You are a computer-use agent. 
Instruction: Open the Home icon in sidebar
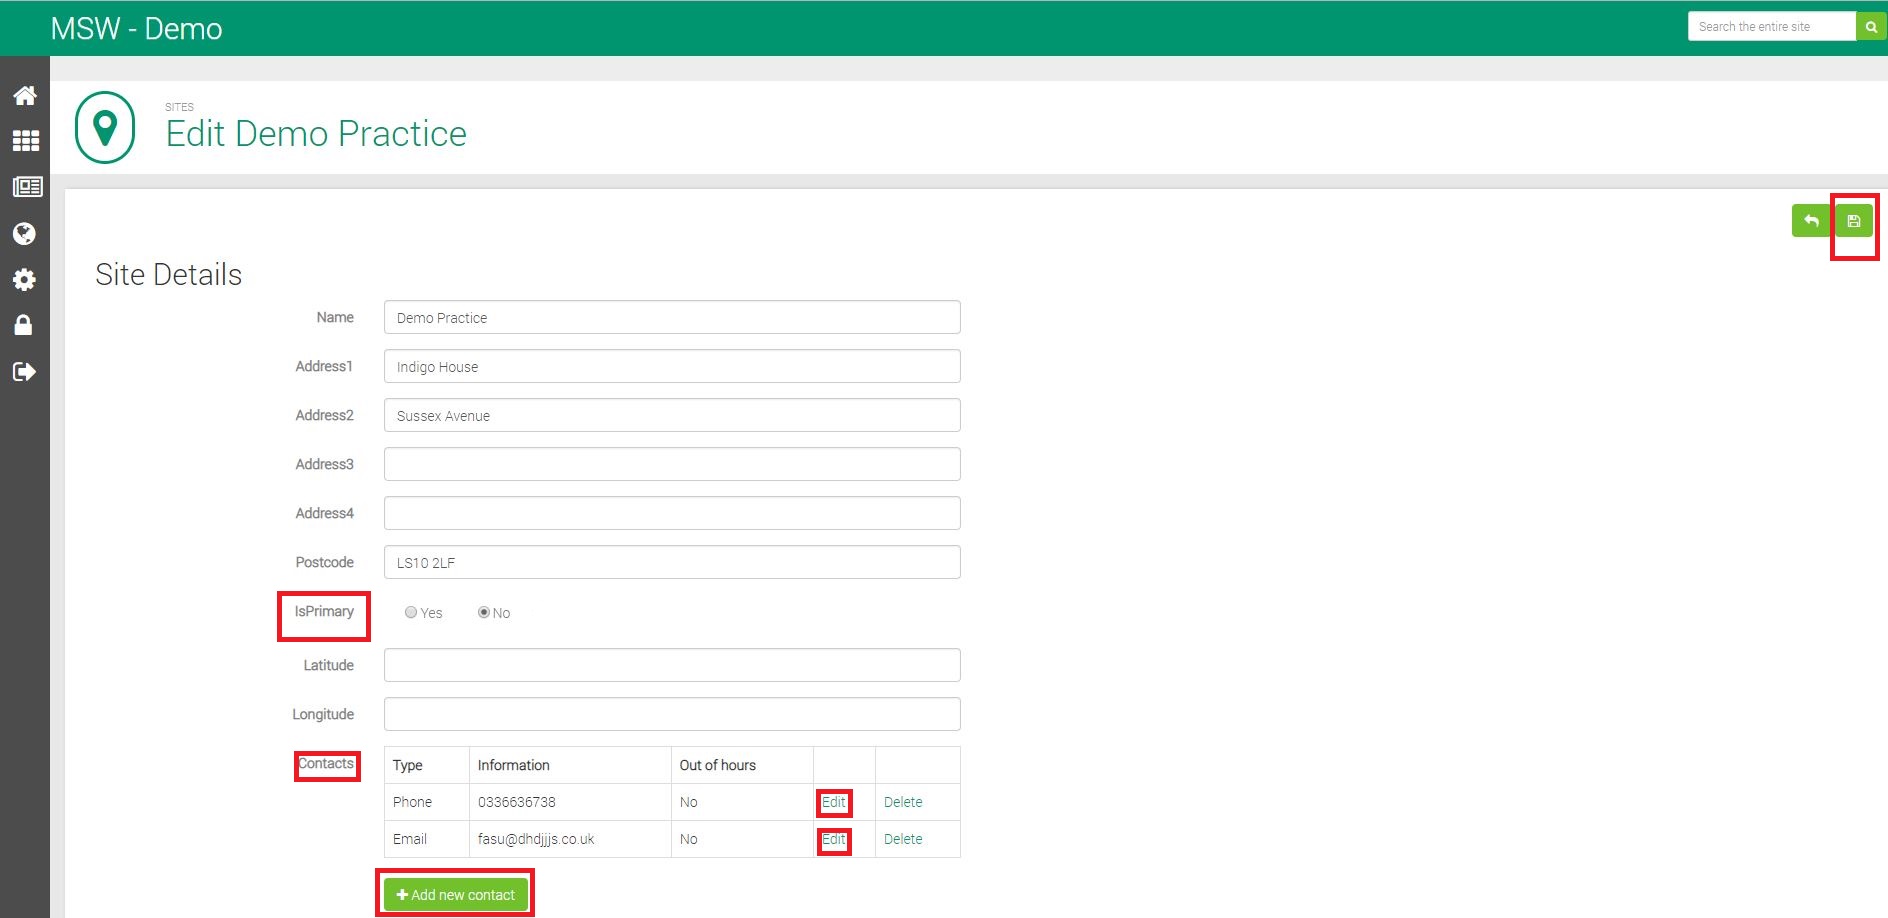(25, 95)
